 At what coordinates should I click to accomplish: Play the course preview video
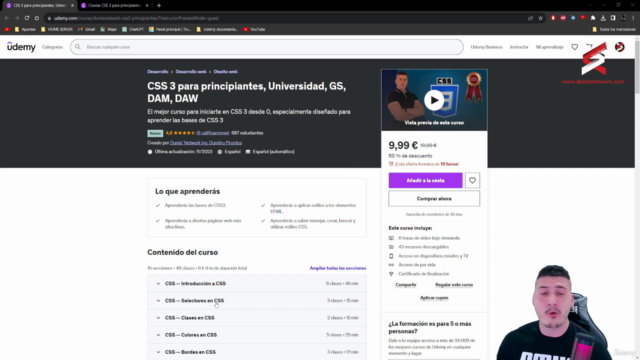pos(434,100)
